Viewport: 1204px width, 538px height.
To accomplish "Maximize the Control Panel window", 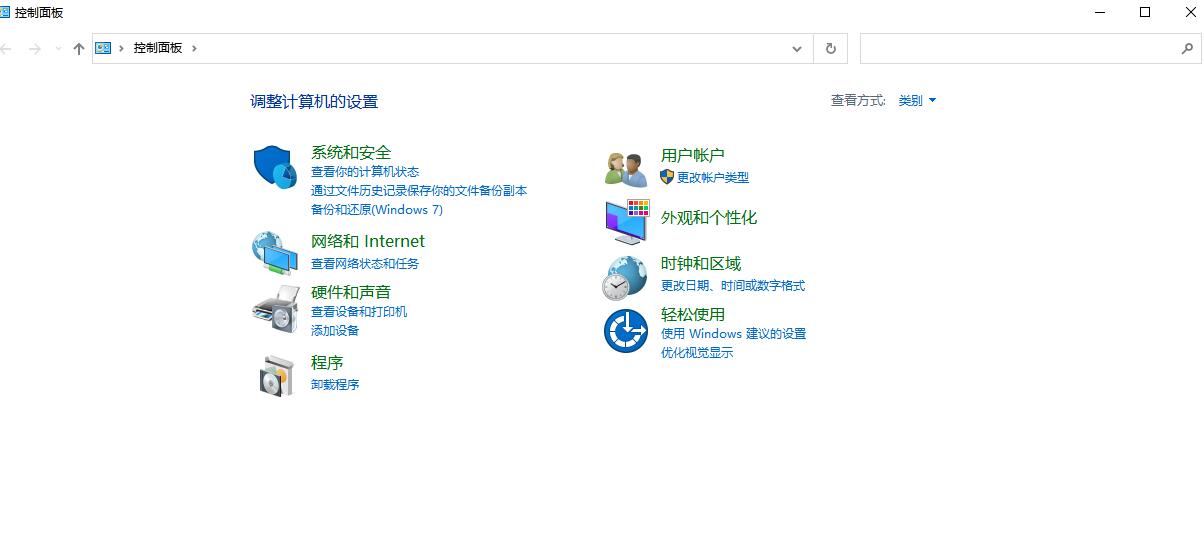I will [1146, 12].
